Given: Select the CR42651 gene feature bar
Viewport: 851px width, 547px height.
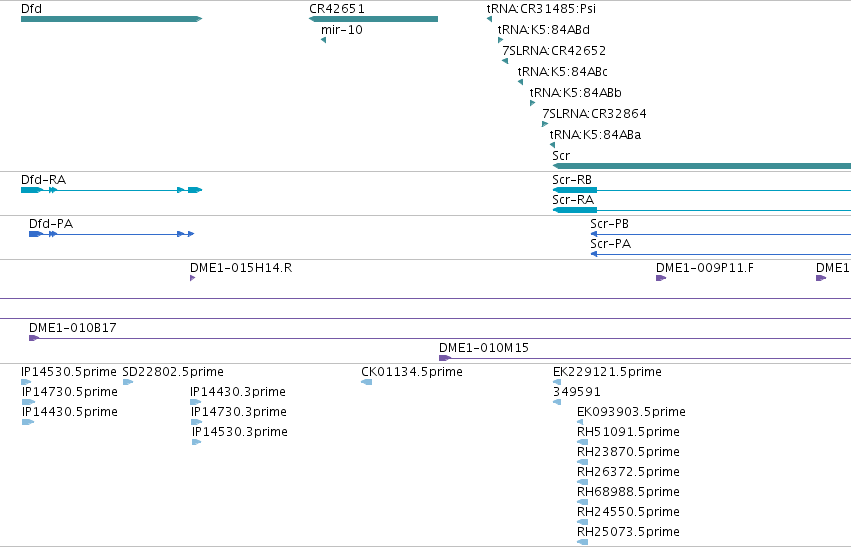Looking at the screenshot, I should point(373,19).
